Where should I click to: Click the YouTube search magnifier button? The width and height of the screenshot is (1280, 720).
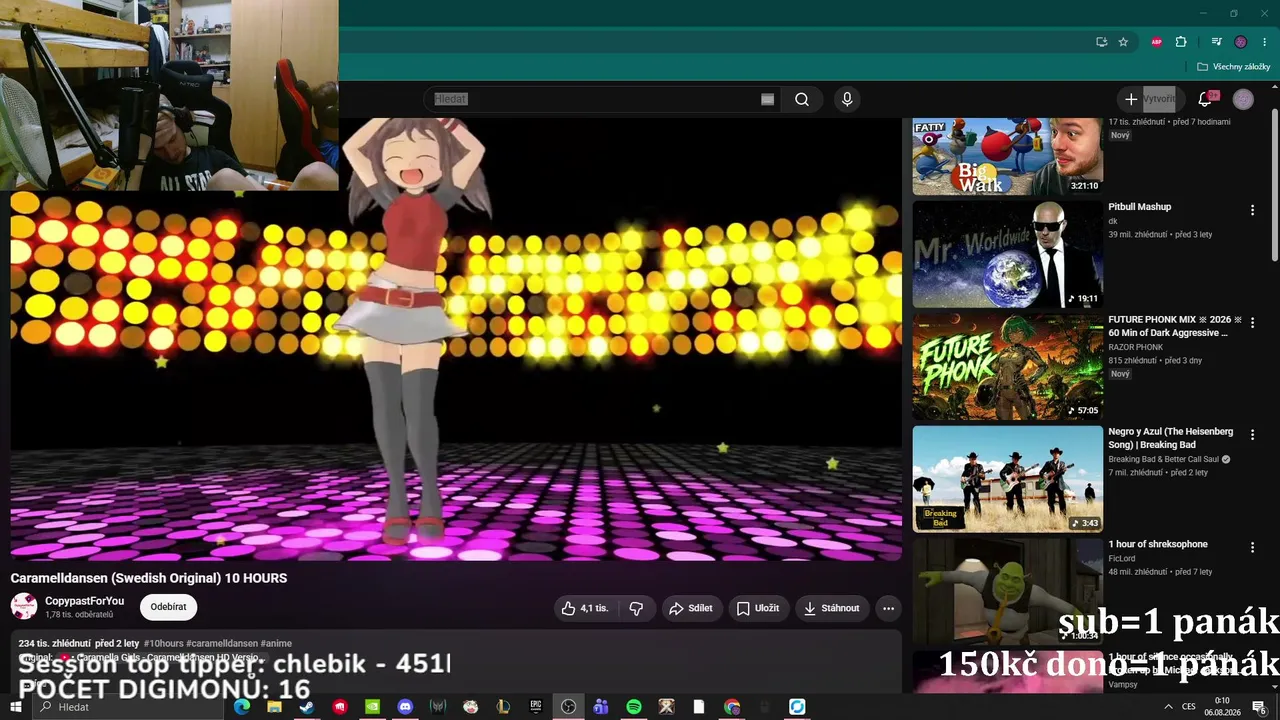coord(802,99)
